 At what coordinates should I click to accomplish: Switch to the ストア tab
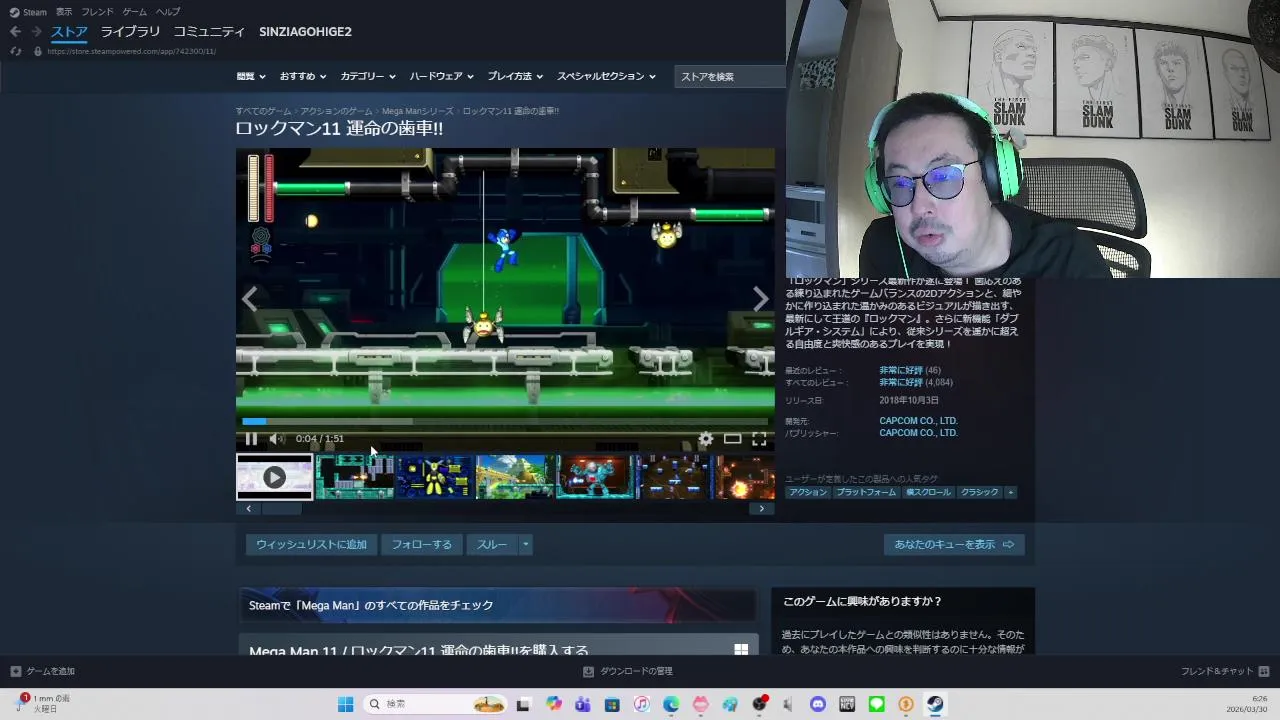69,32
